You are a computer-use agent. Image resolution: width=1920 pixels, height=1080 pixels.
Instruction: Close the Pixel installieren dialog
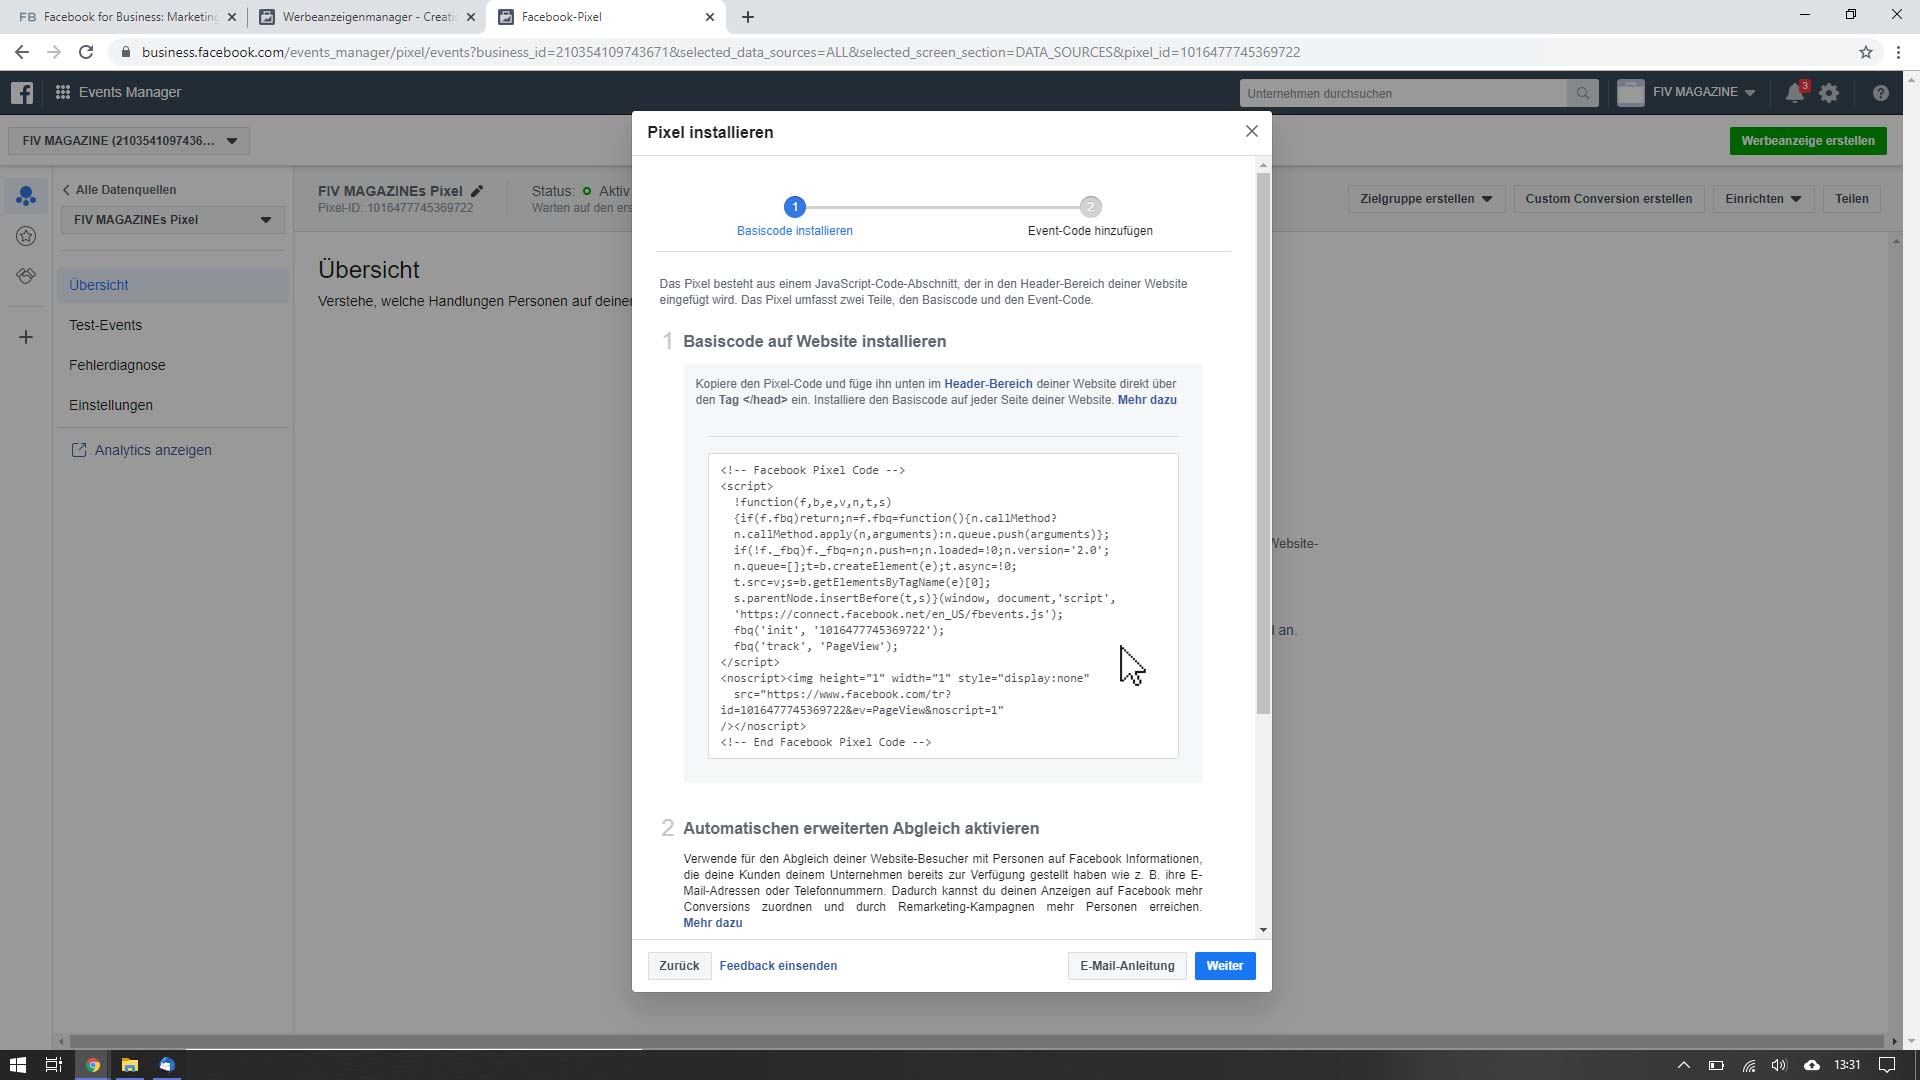click(x=1251, y=131)
